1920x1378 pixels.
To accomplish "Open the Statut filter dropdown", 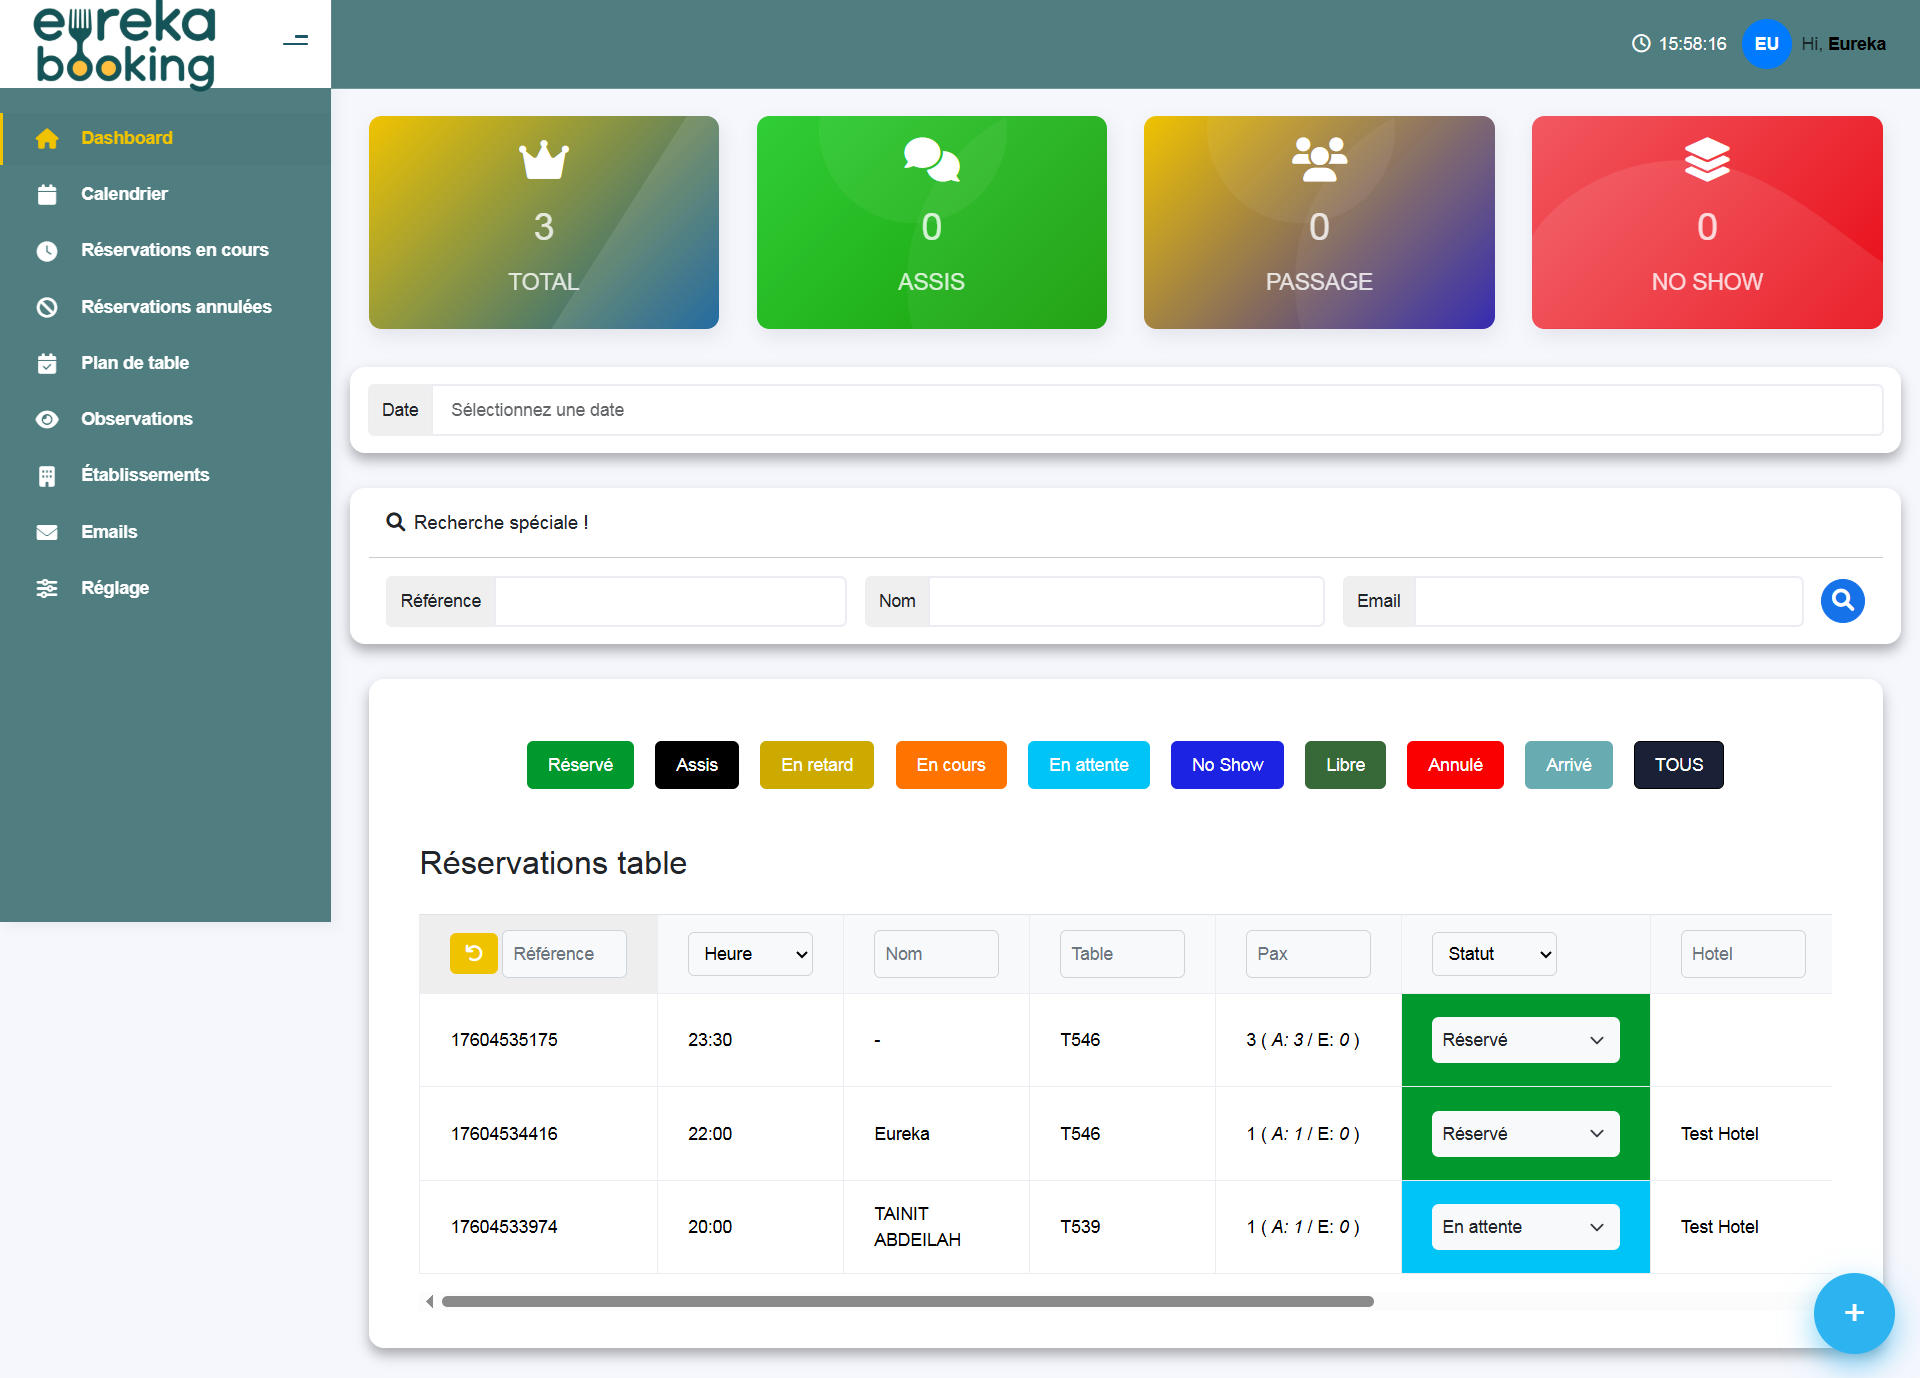I will pyautogui.click(x=1494, y=953).
